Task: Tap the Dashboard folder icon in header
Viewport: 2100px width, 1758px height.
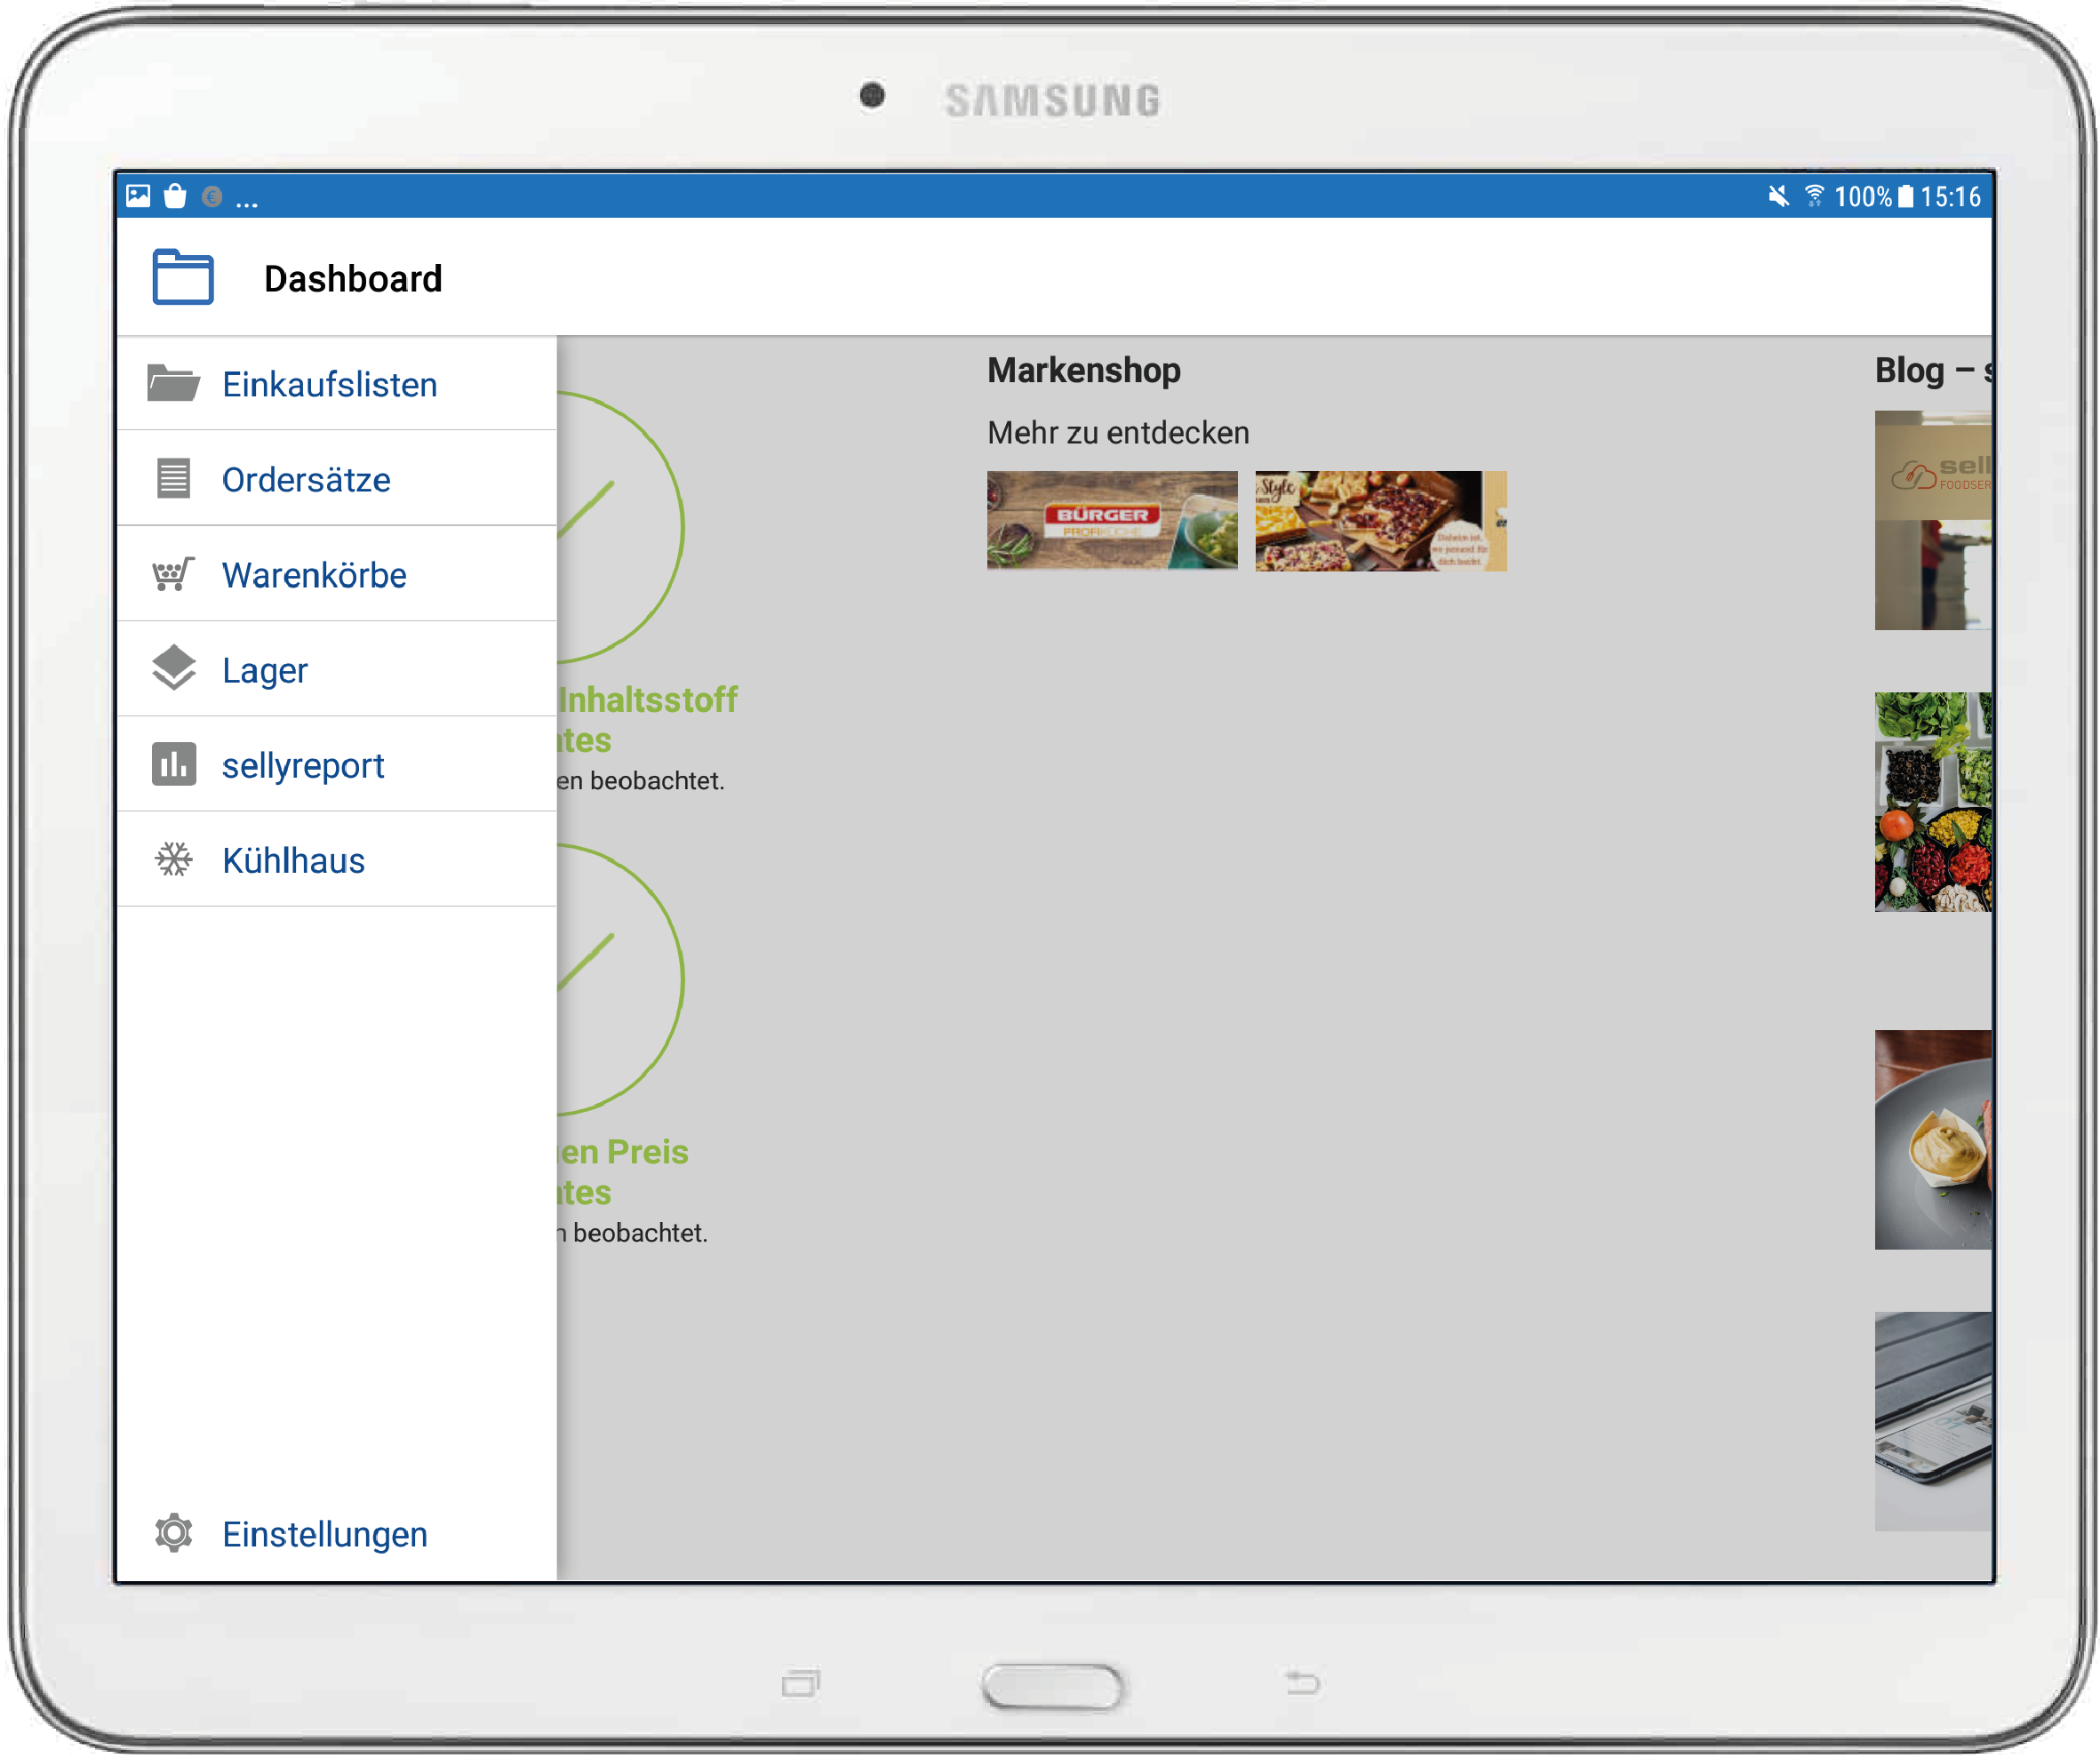Action: point(183,278)
